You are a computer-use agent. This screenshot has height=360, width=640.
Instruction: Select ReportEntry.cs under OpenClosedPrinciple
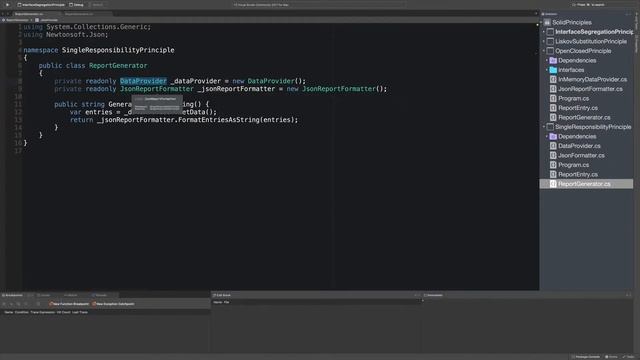pyautogui.click(x=578, y=108)
